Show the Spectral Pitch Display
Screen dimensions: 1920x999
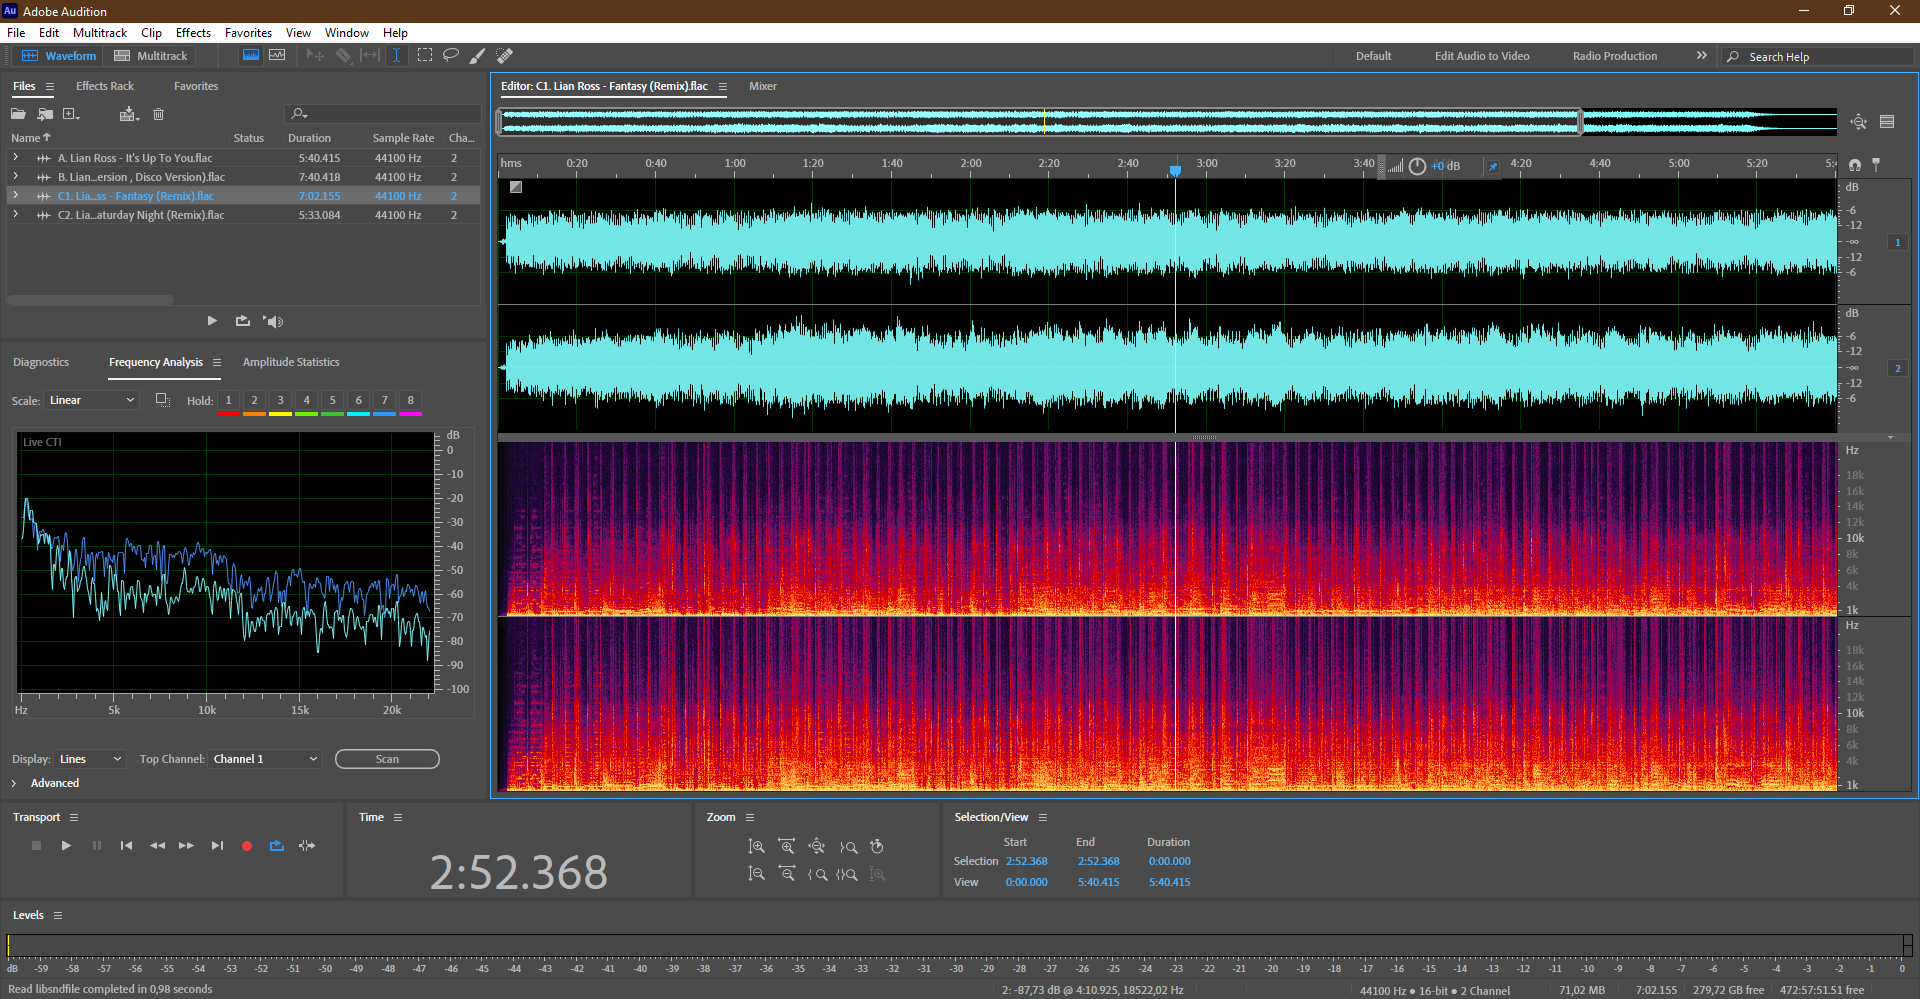pos(277,56)
